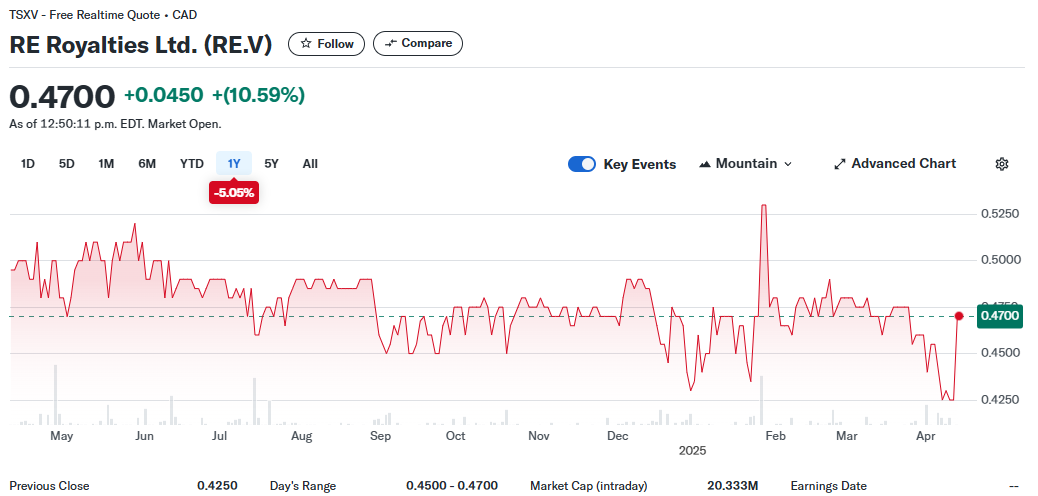This screenshot has width=1038, height=496.
Task: Click the +0.0450 price change value
Action: point(164,95)
